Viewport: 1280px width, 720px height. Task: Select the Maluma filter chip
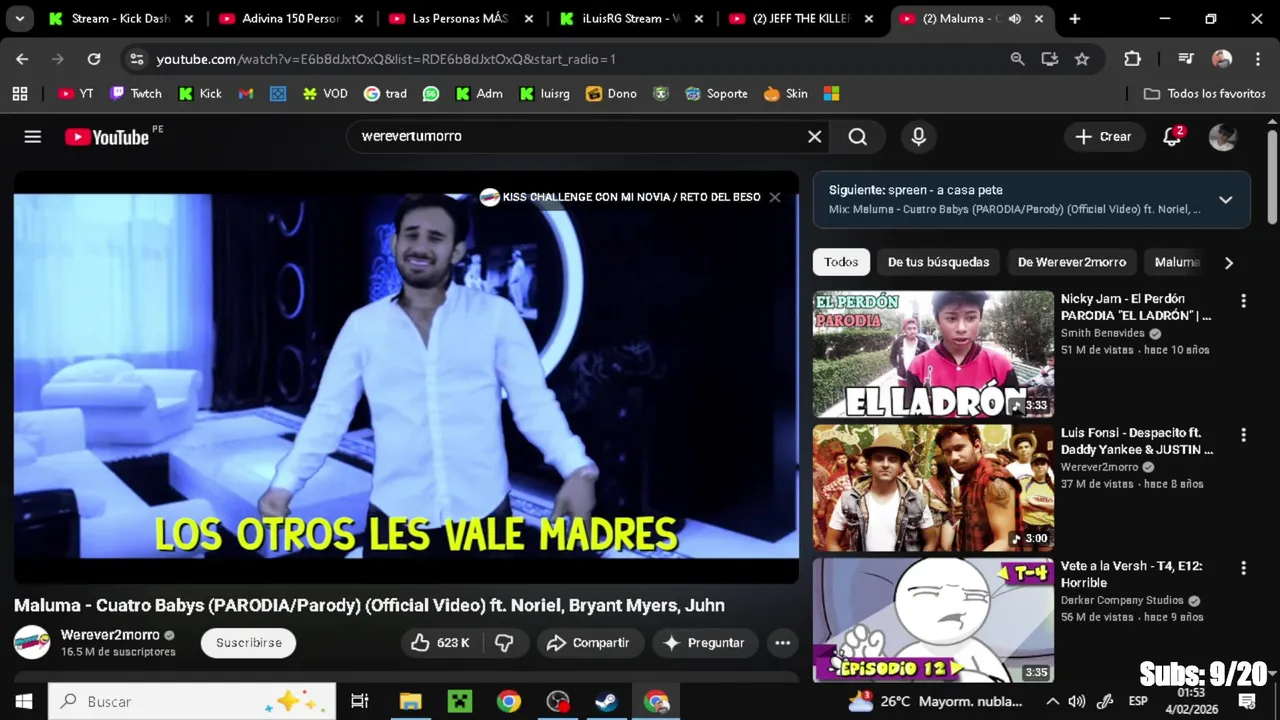coord(1177,263)
